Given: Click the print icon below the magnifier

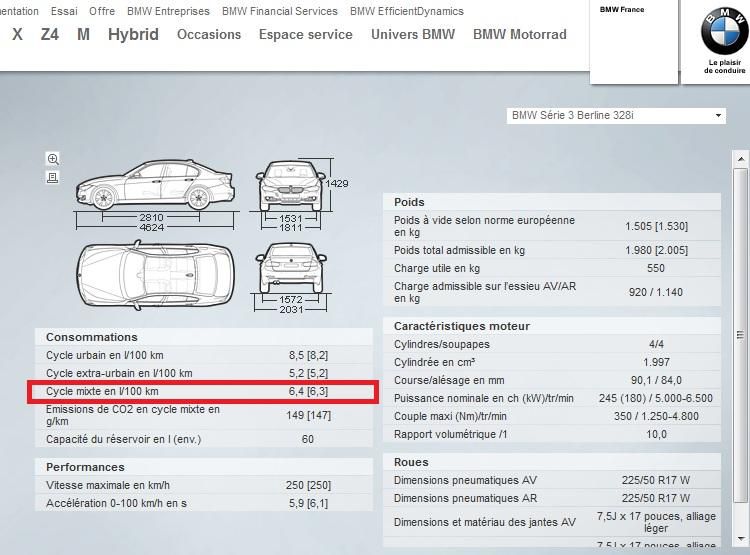Looking at the screenshot, I should tap(53, 178).
